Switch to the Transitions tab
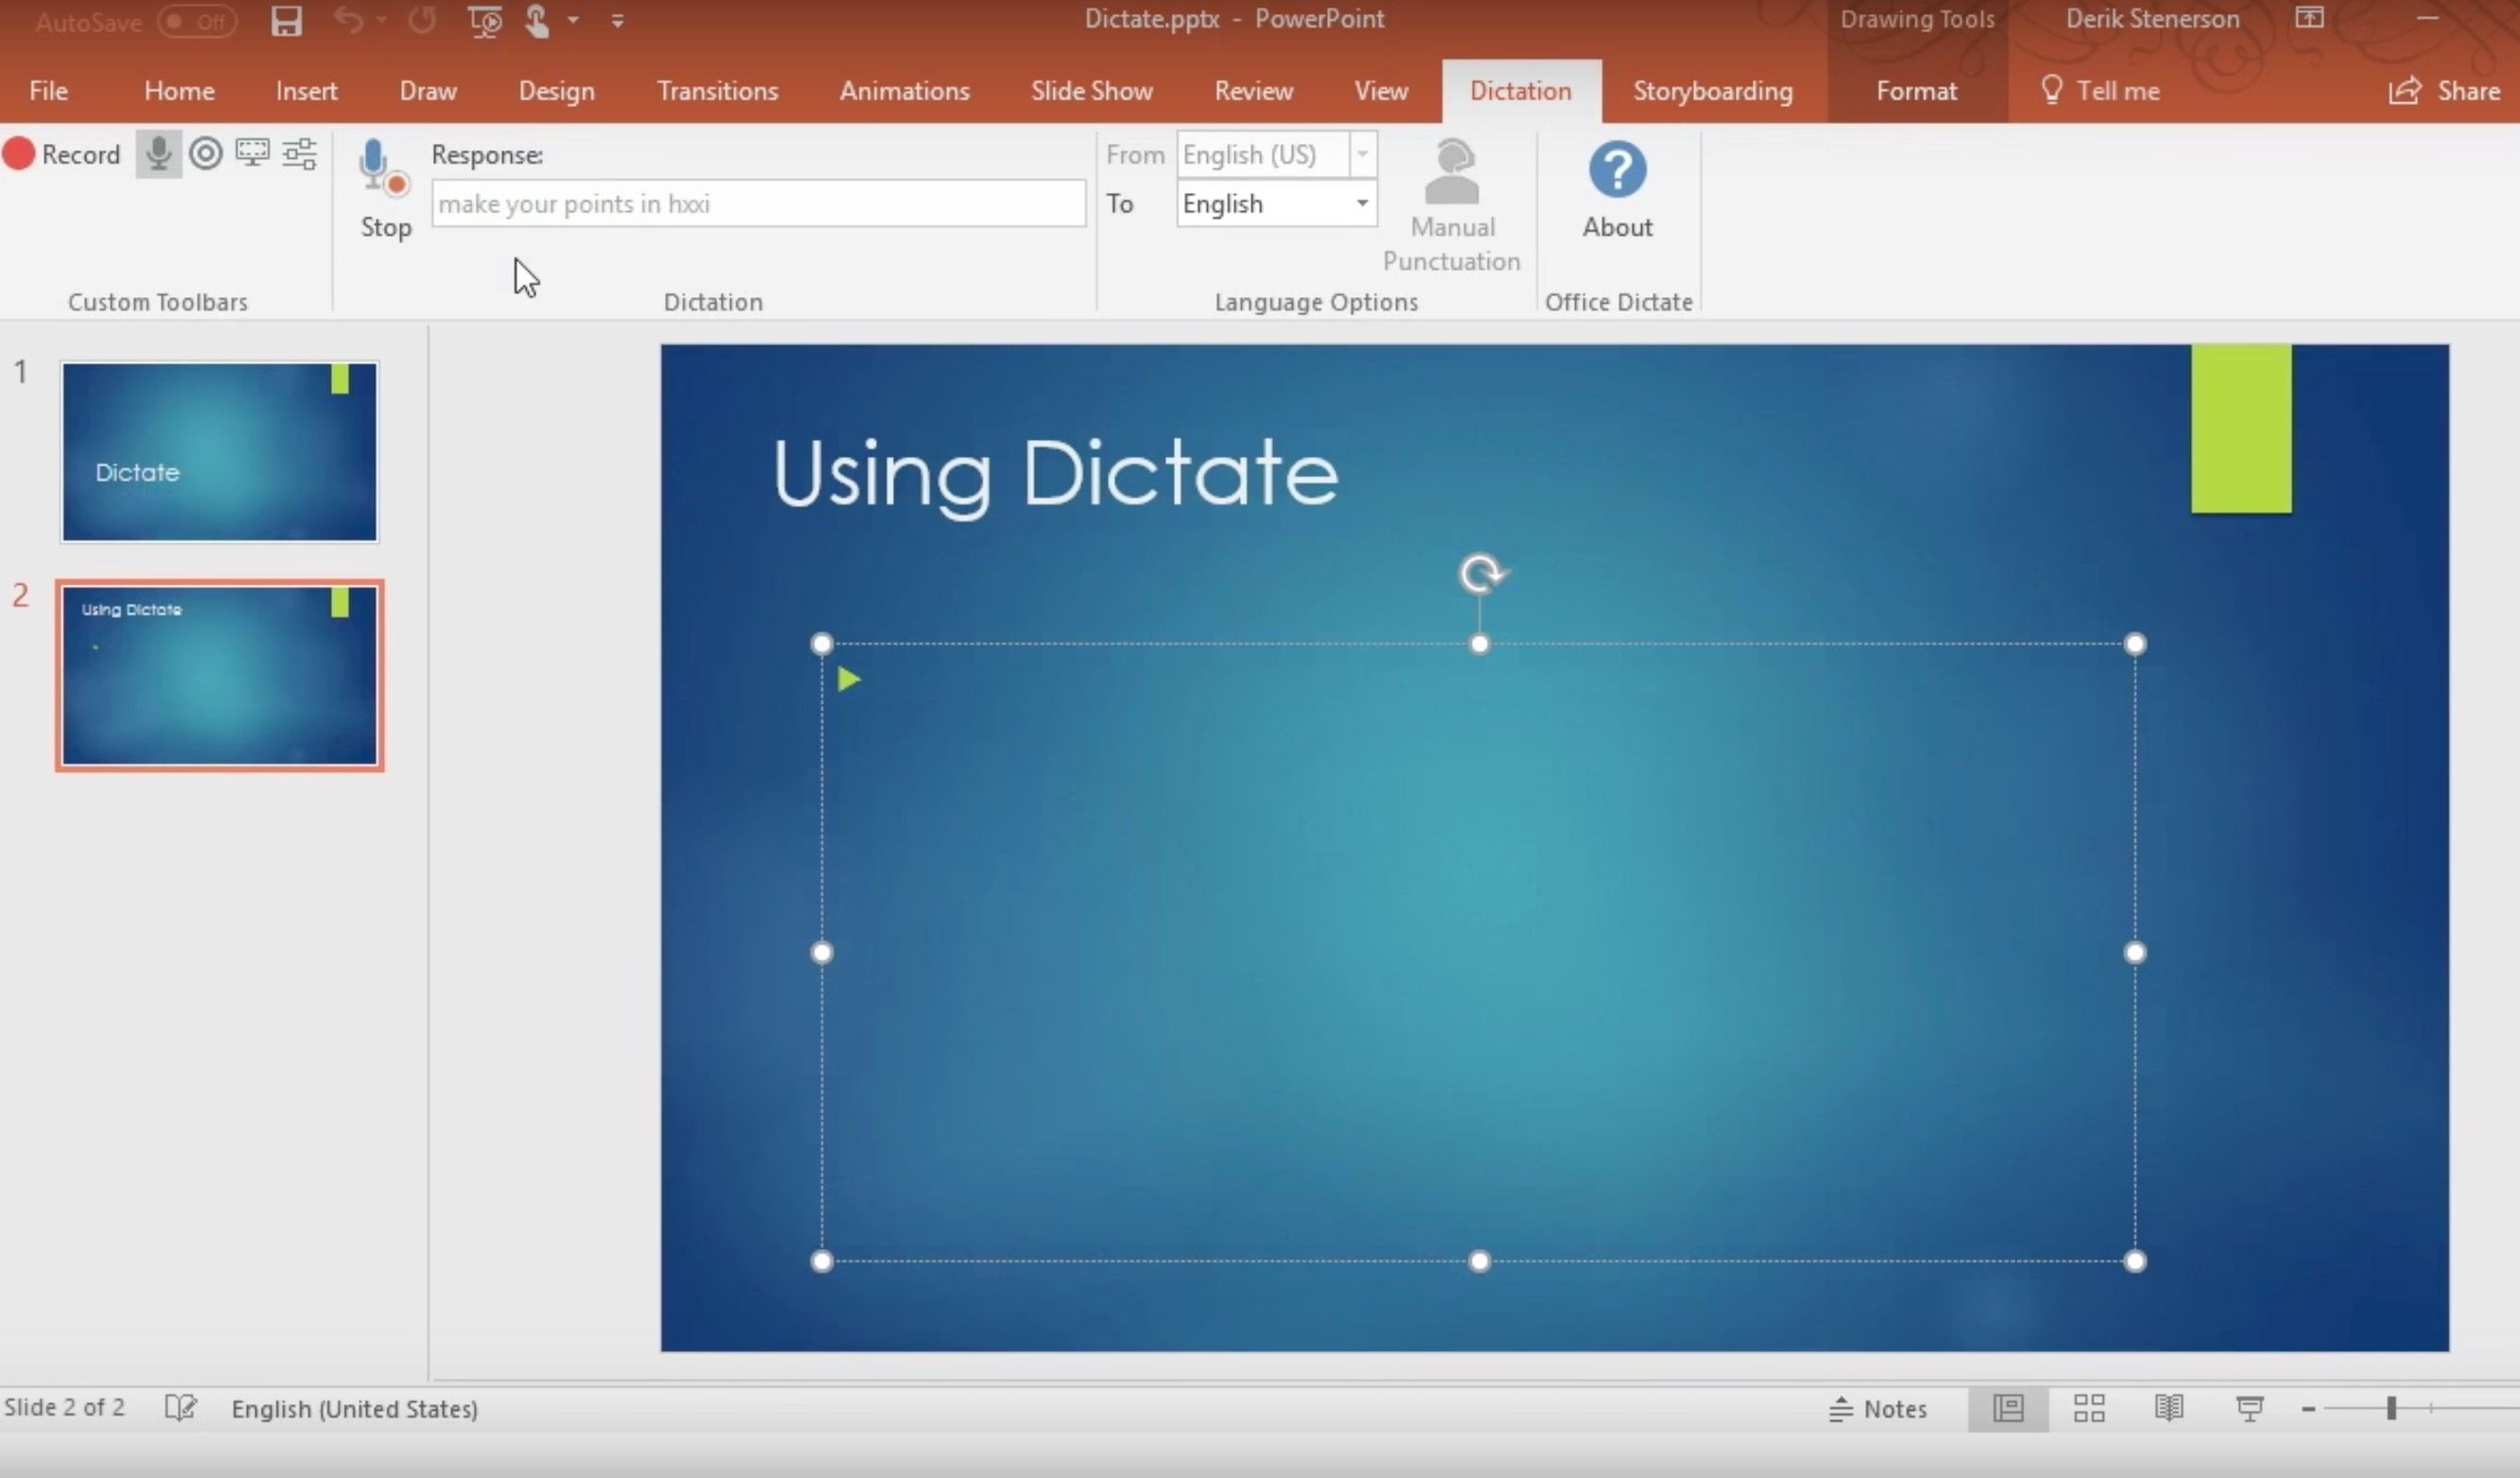 pyautogui.click(x=717, y=91)
